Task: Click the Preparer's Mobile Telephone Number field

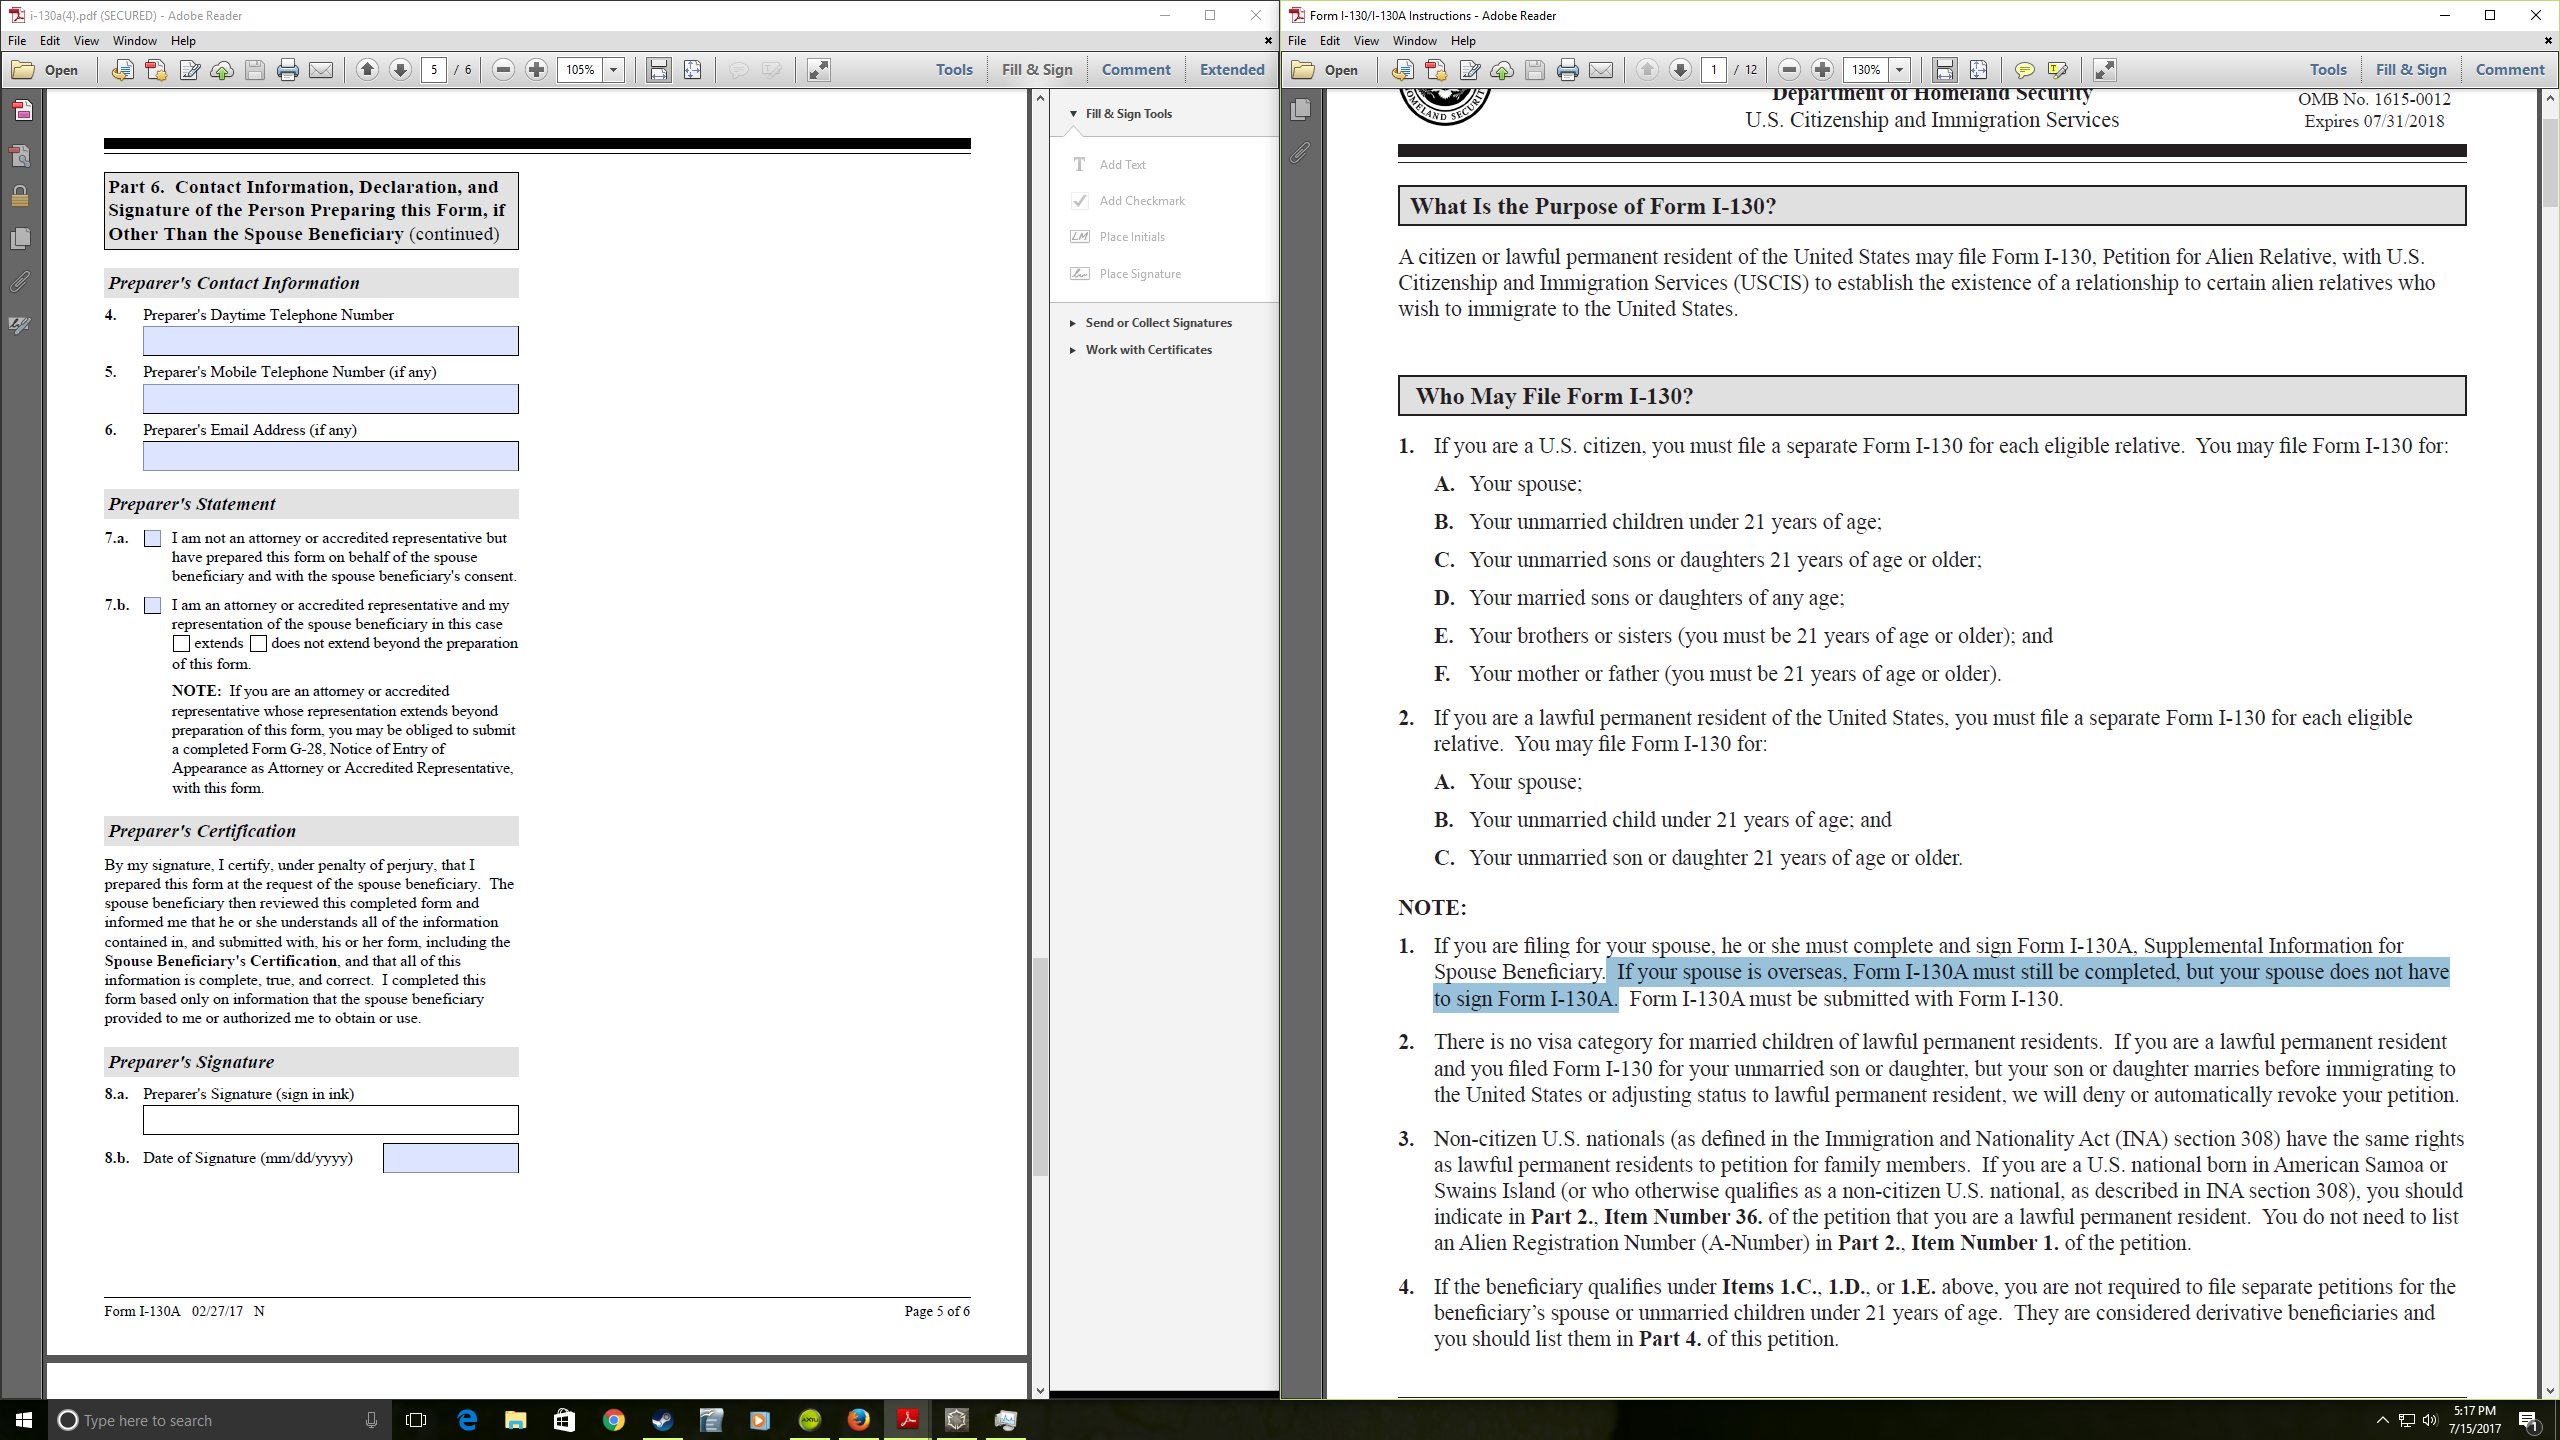Action: (330, 399)
